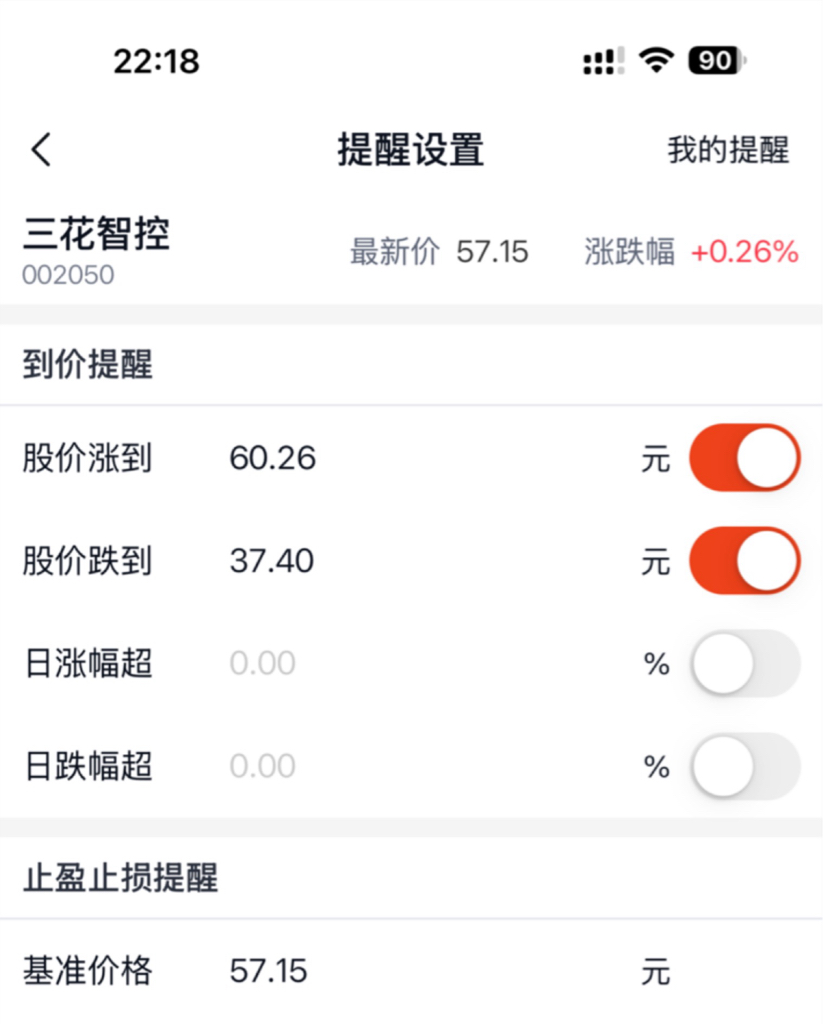
Task: Turn off the 股价跌到 alert switch
Action: point(745,561)
